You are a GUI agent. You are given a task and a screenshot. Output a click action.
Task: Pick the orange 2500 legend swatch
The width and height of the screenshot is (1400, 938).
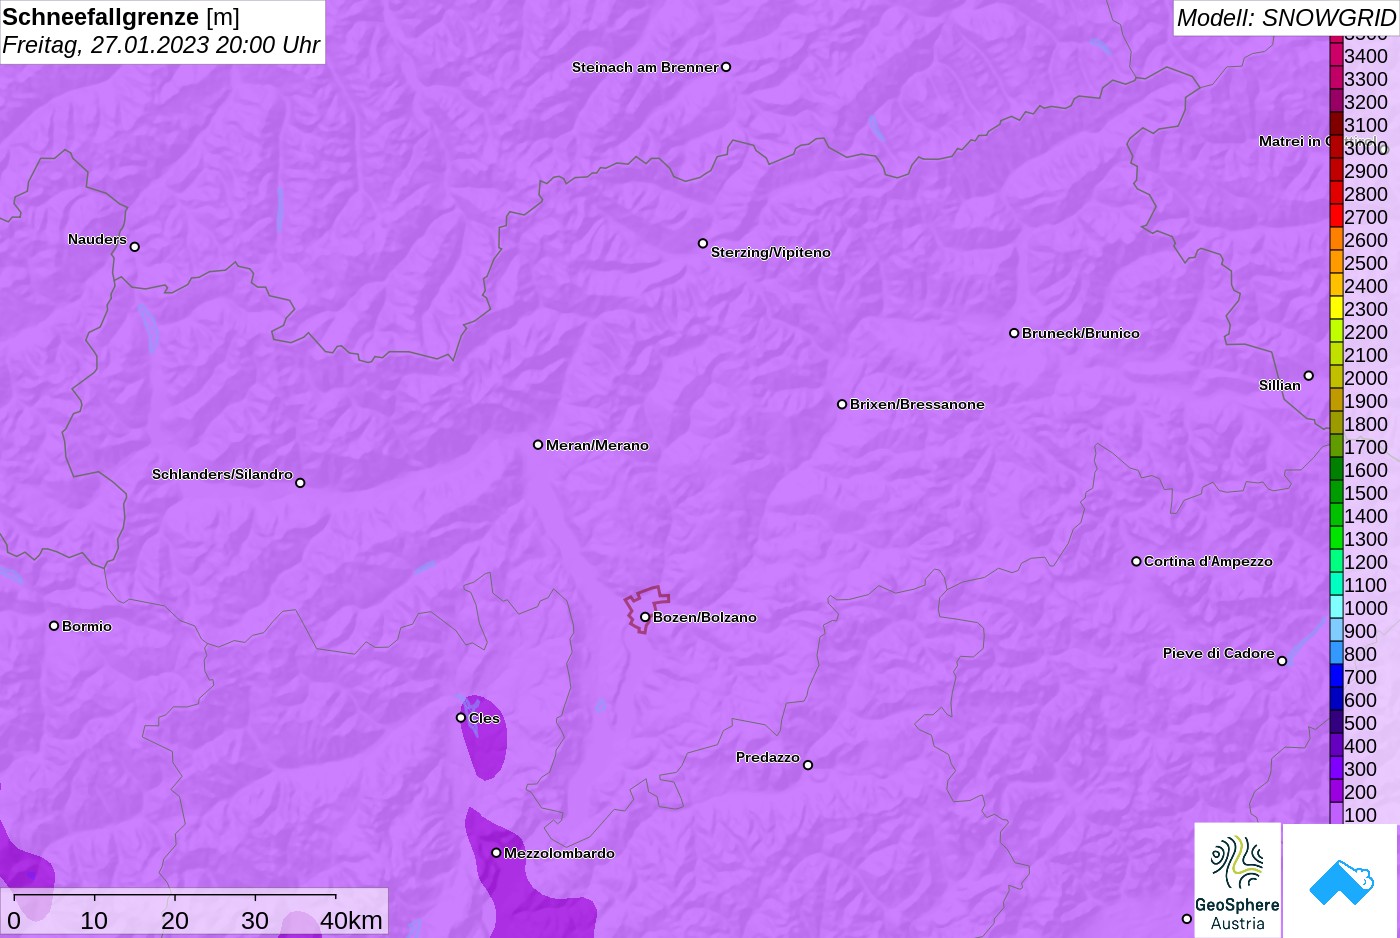point(1336,262)
